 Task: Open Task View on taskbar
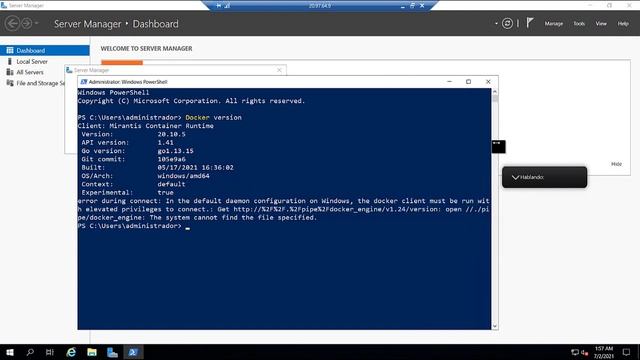point(50,352)
